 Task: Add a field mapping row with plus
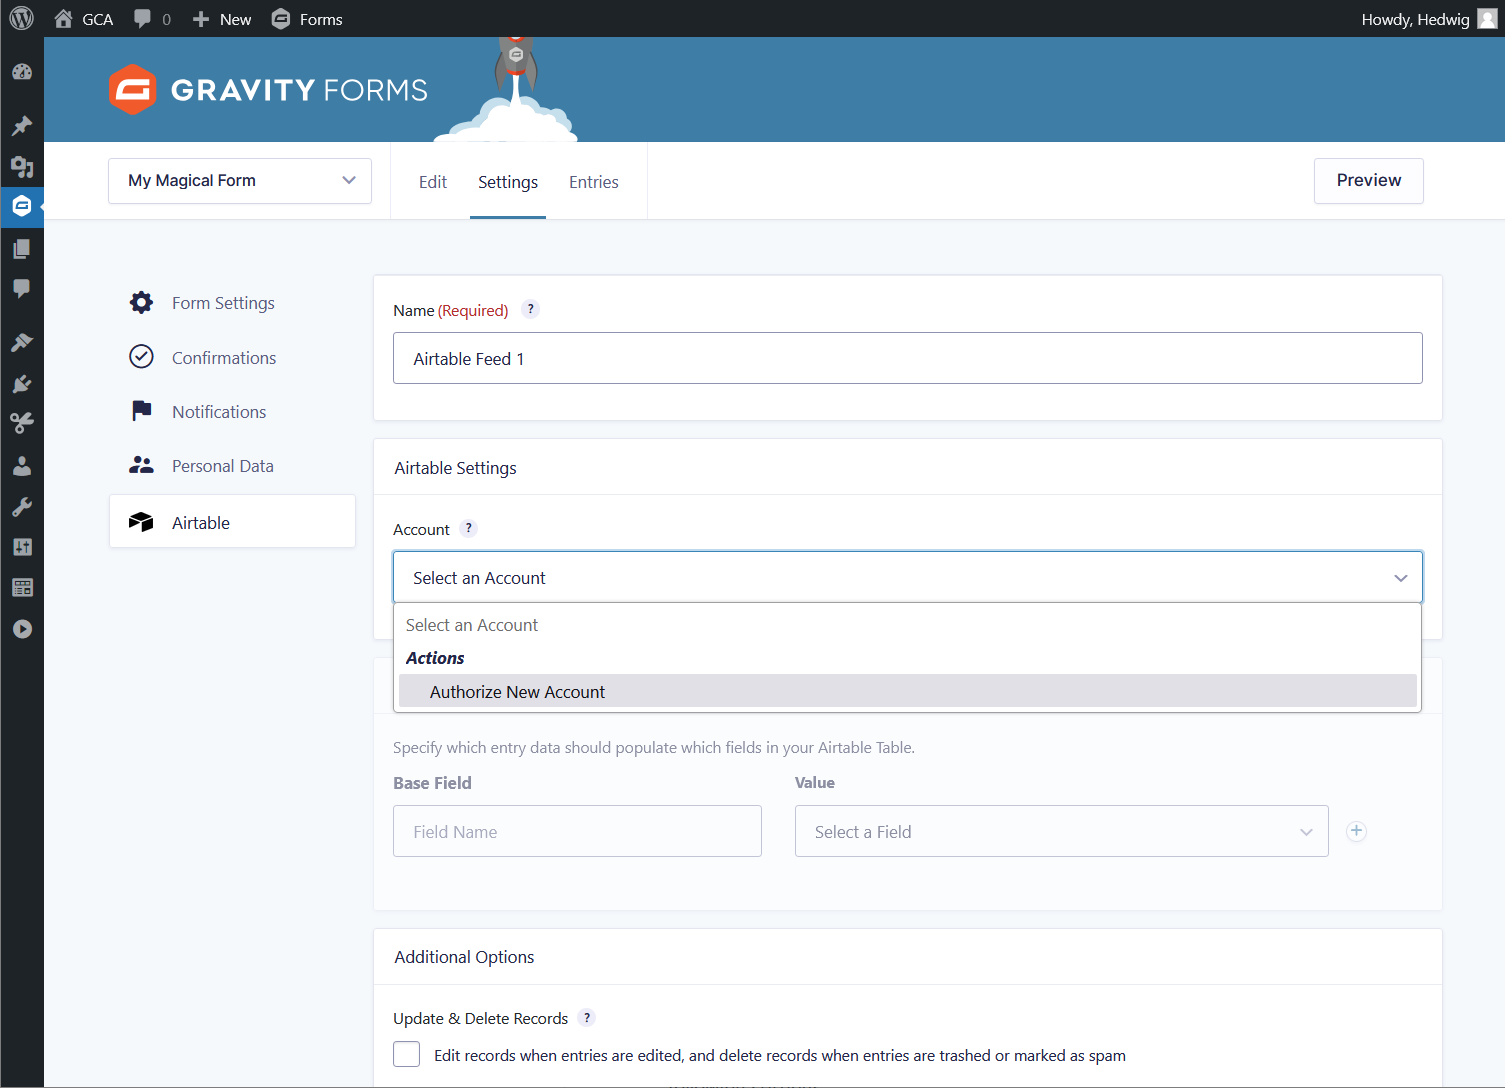(x=1356, y=831)
